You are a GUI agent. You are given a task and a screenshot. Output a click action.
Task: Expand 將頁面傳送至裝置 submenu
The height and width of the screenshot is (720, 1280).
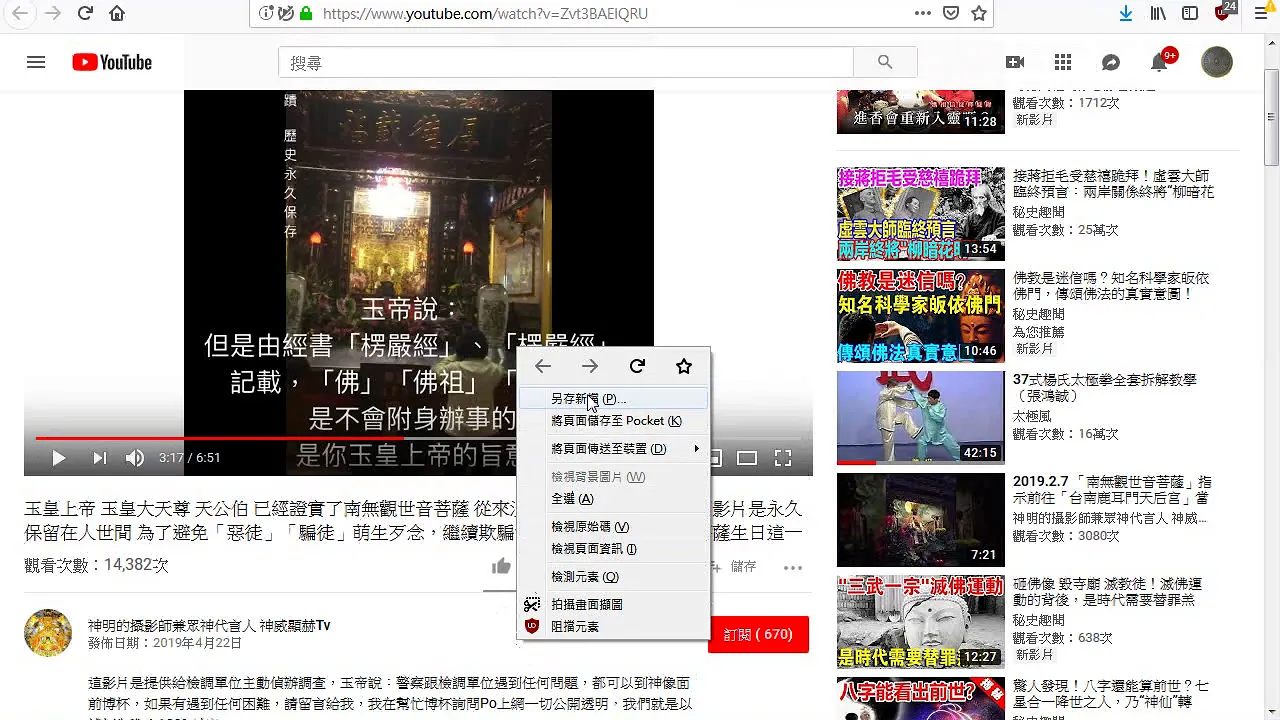click(613, 449)
